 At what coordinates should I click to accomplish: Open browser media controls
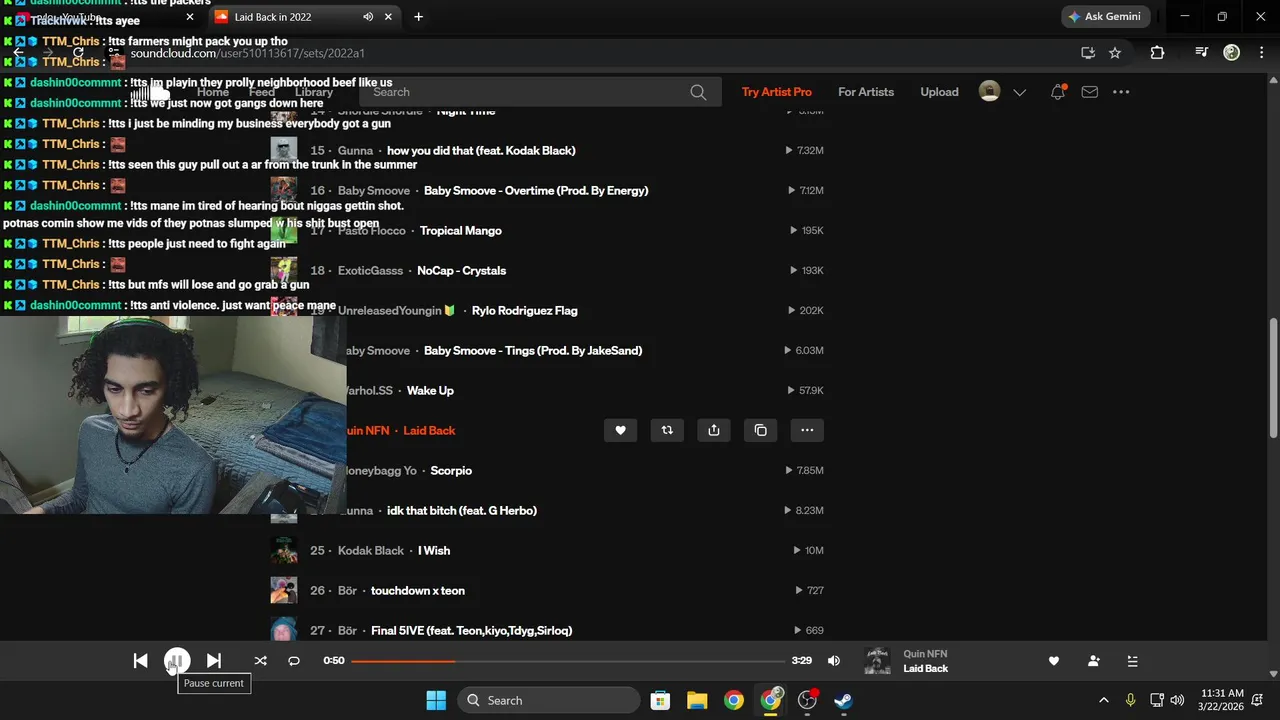pyautogui.click(x=1202, y=53)
